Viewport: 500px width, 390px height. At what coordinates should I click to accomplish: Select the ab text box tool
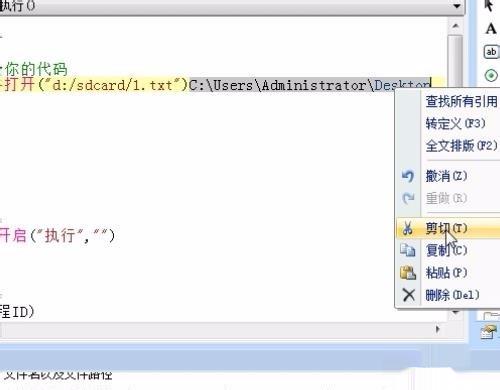491,52
